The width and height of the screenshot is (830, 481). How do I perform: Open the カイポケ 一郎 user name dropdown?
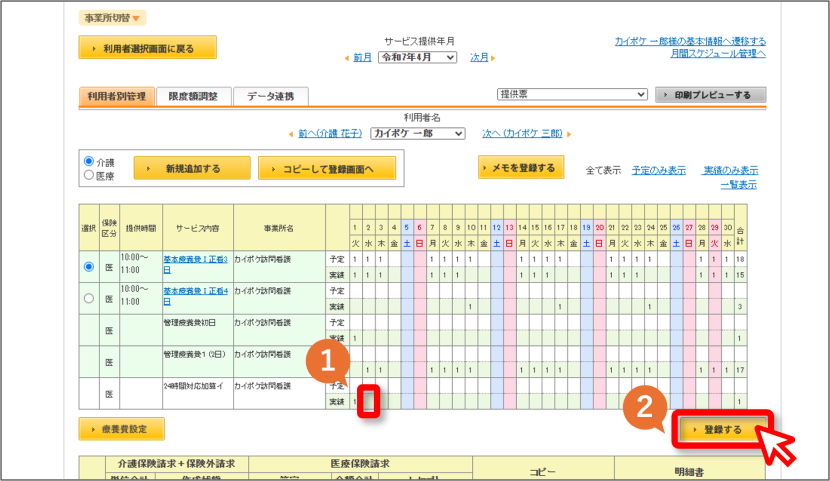(418, 133)
